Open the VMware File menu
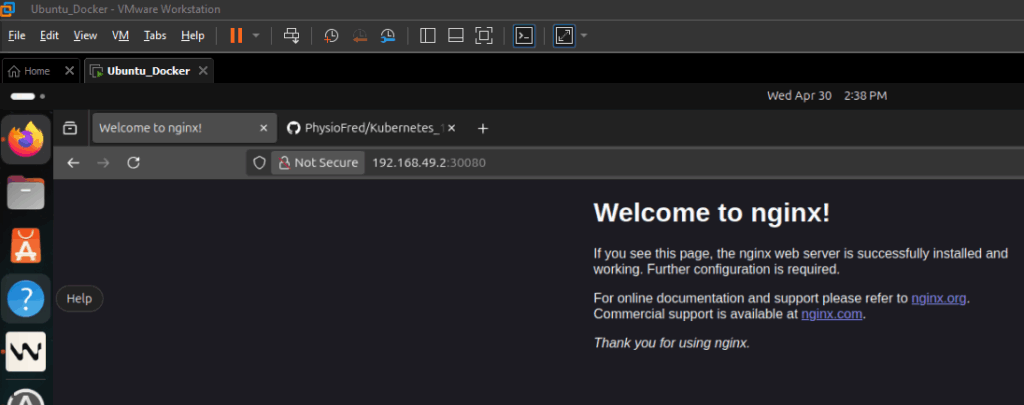 tap(16, 35)
